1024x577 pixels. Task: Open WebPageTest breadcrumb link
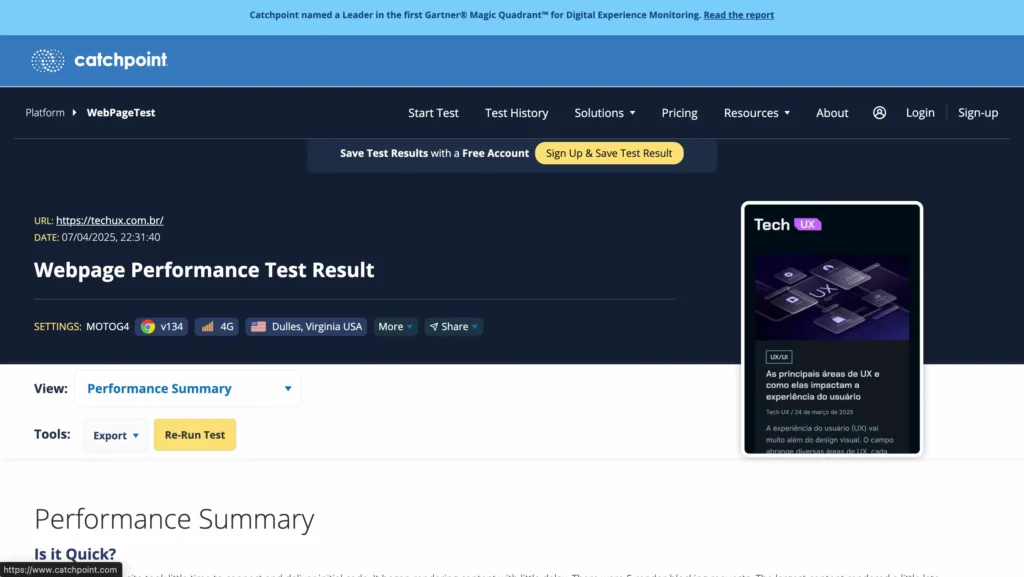tap(121, 112)
